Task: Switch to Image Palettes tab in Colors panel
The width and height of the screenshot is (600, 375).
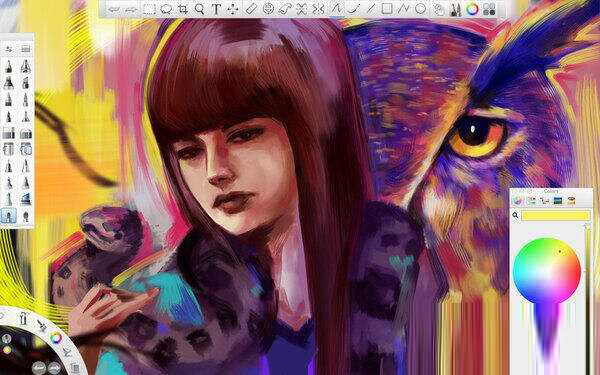Action: tap(558, 200)
